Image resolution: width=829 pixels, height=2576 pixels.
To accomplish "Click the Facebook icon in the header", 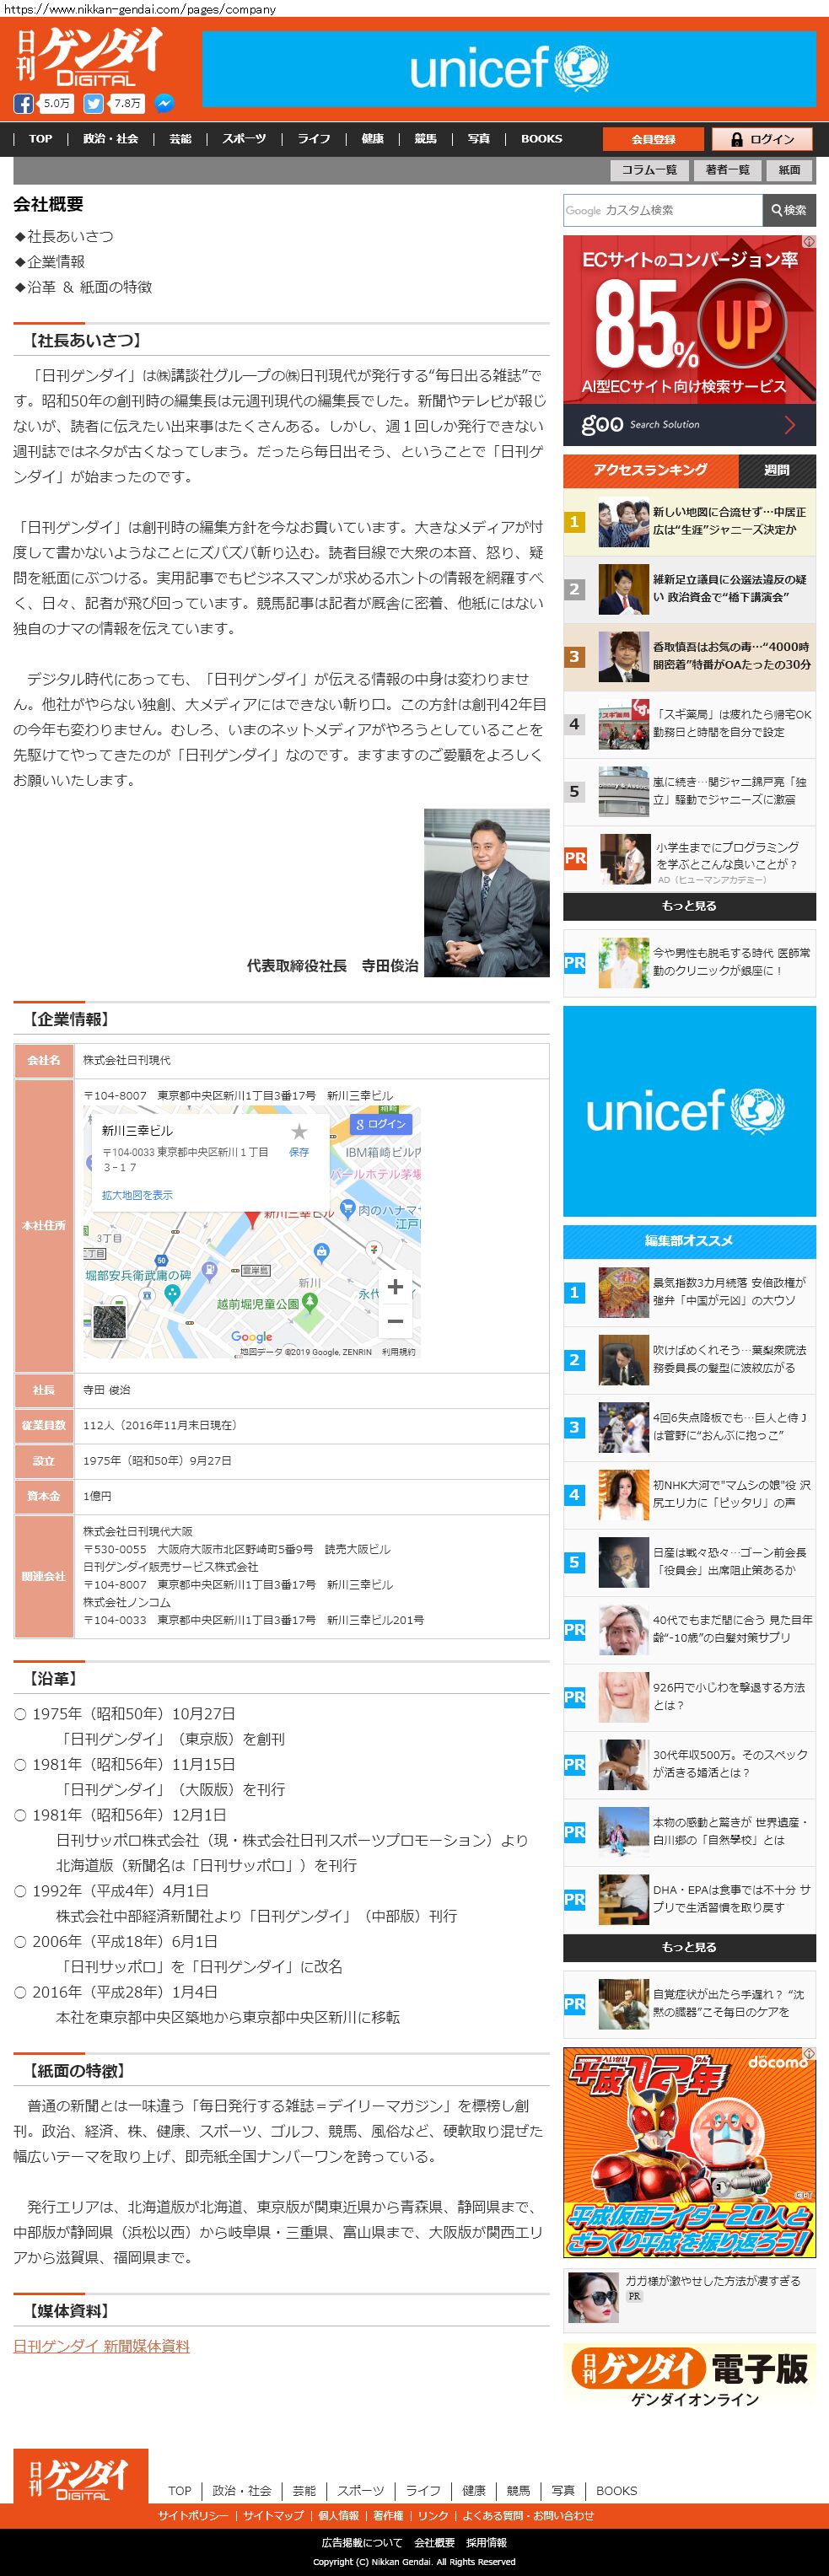I will [x=23, y=104].
